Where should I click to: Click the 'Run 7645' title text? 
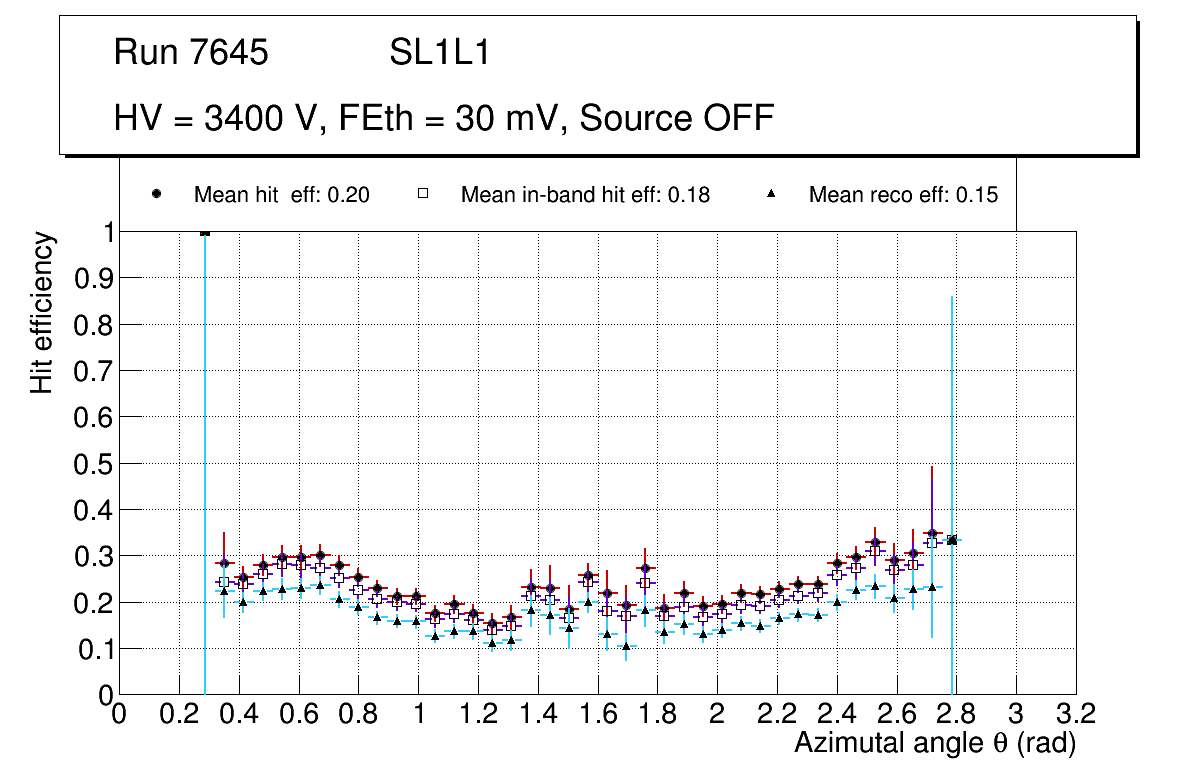[191, 53]
